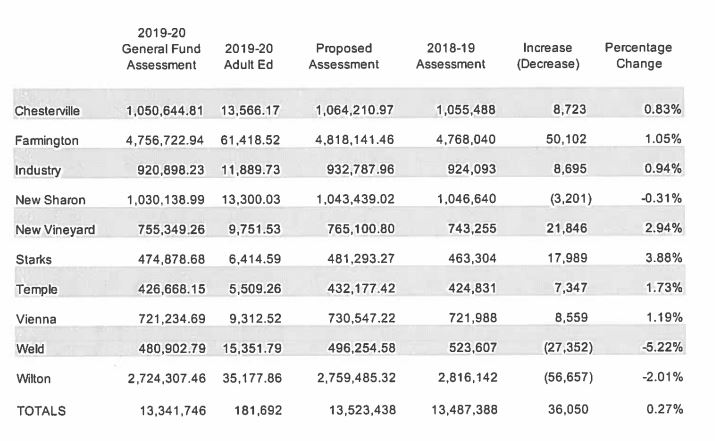This screenshot has height=441, width=715.
Task: Select the Vienna town name
Action: pos(35,319)
